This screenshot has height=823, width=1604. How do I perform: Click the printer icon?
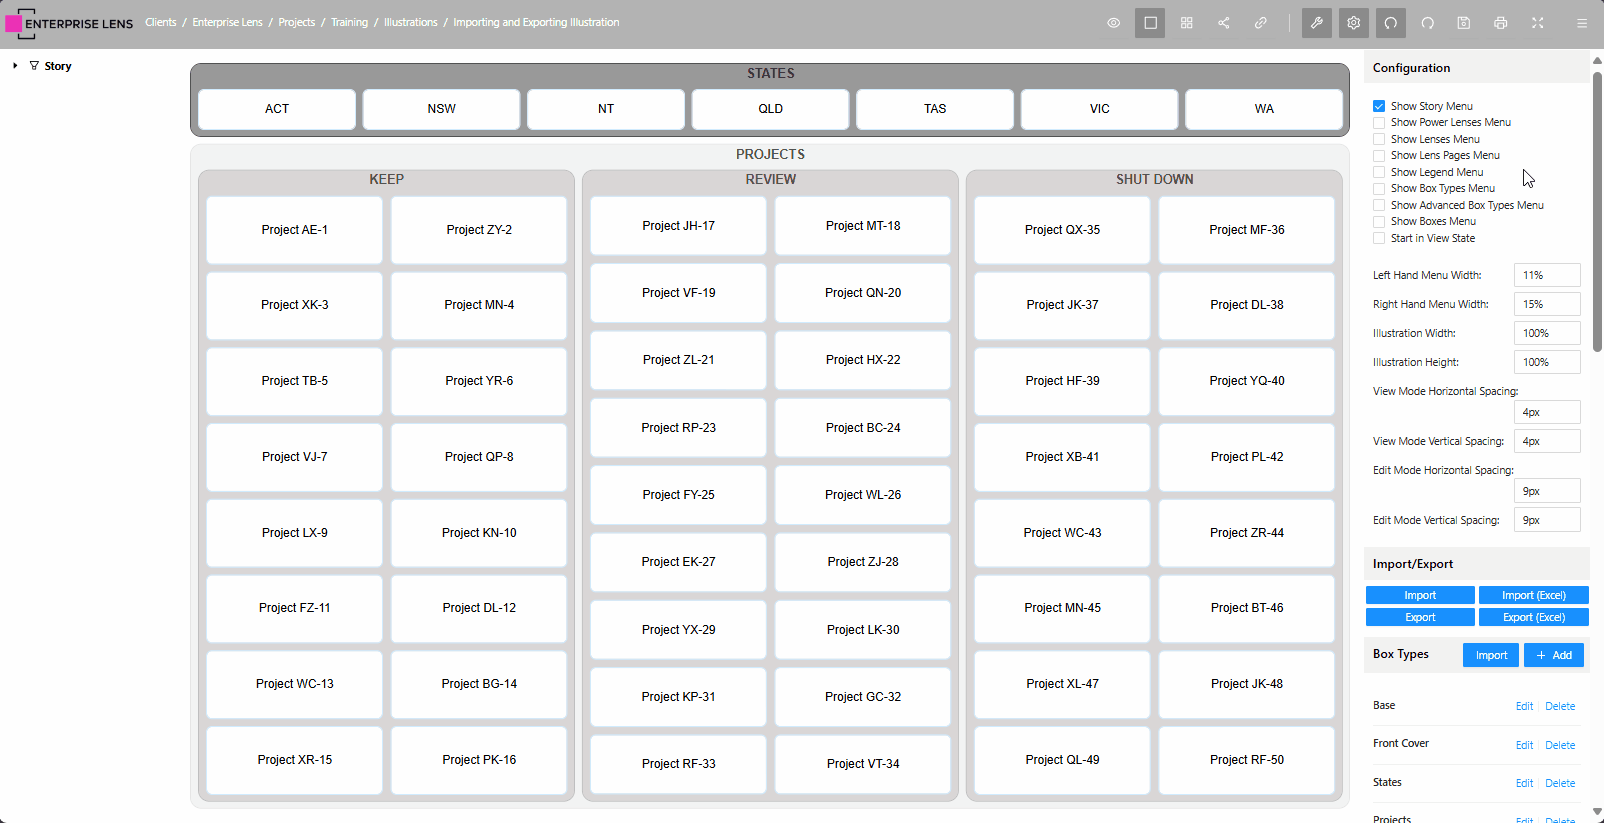pyautogui.click(x=1501, y=23)
